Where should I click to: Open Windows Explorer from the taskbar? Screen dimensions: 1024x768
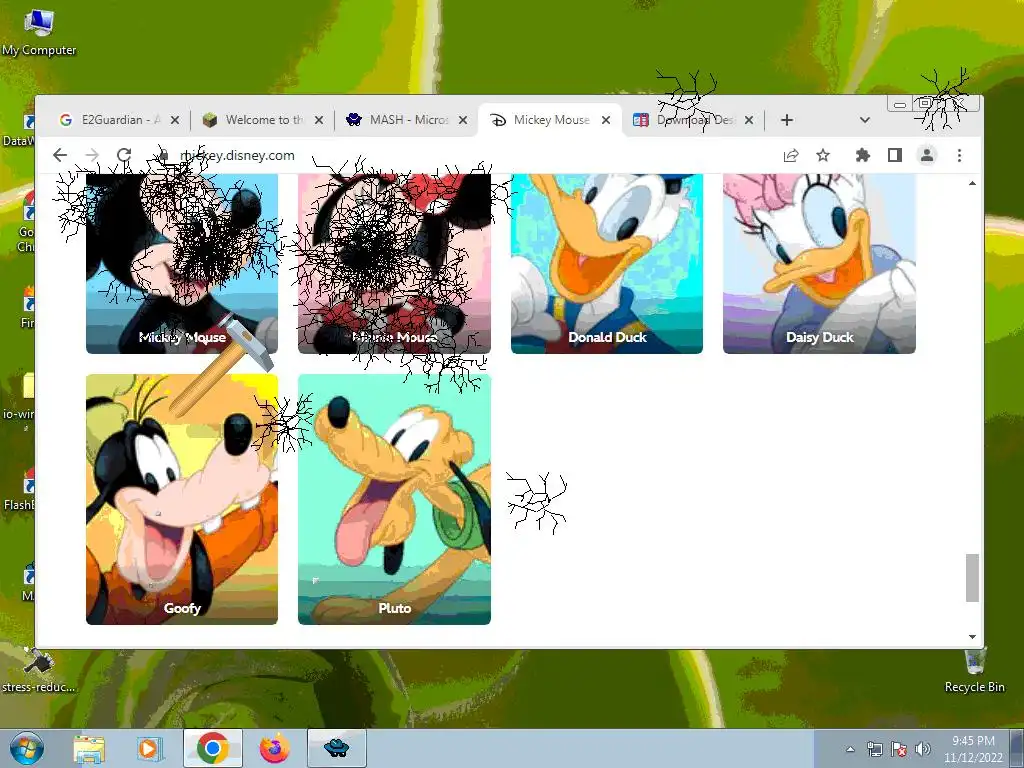89,748
